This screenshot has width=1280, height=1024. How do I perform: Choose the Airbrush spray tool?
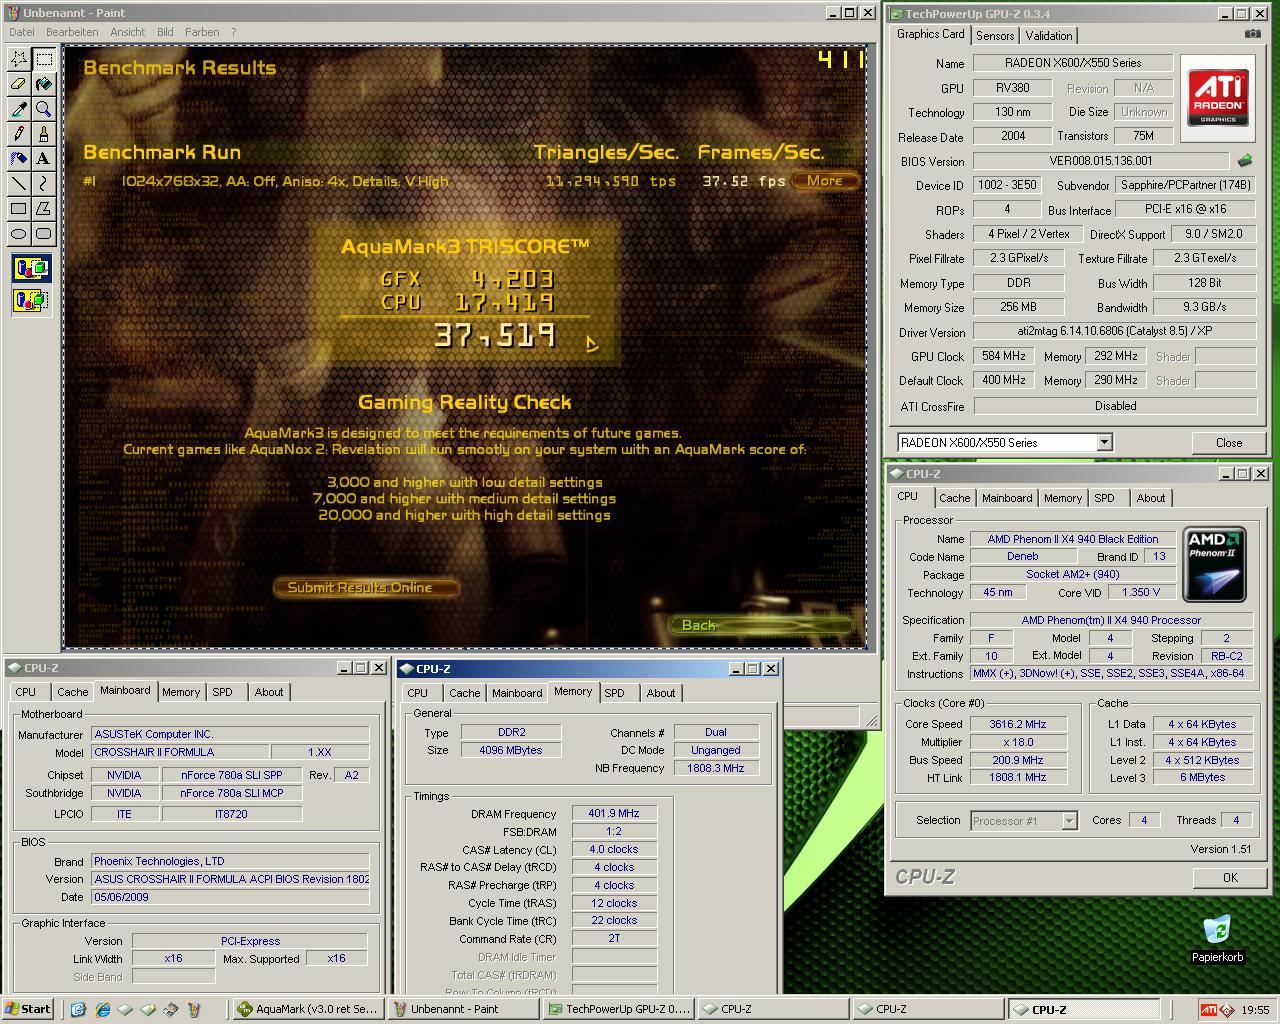tap(18, 159)
